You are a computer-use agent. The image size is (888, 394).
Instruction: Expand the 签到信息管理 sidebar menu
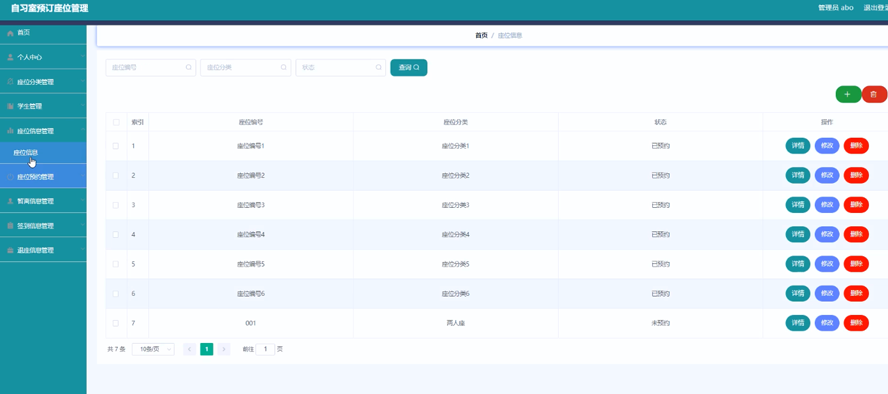tap(43, 226)
